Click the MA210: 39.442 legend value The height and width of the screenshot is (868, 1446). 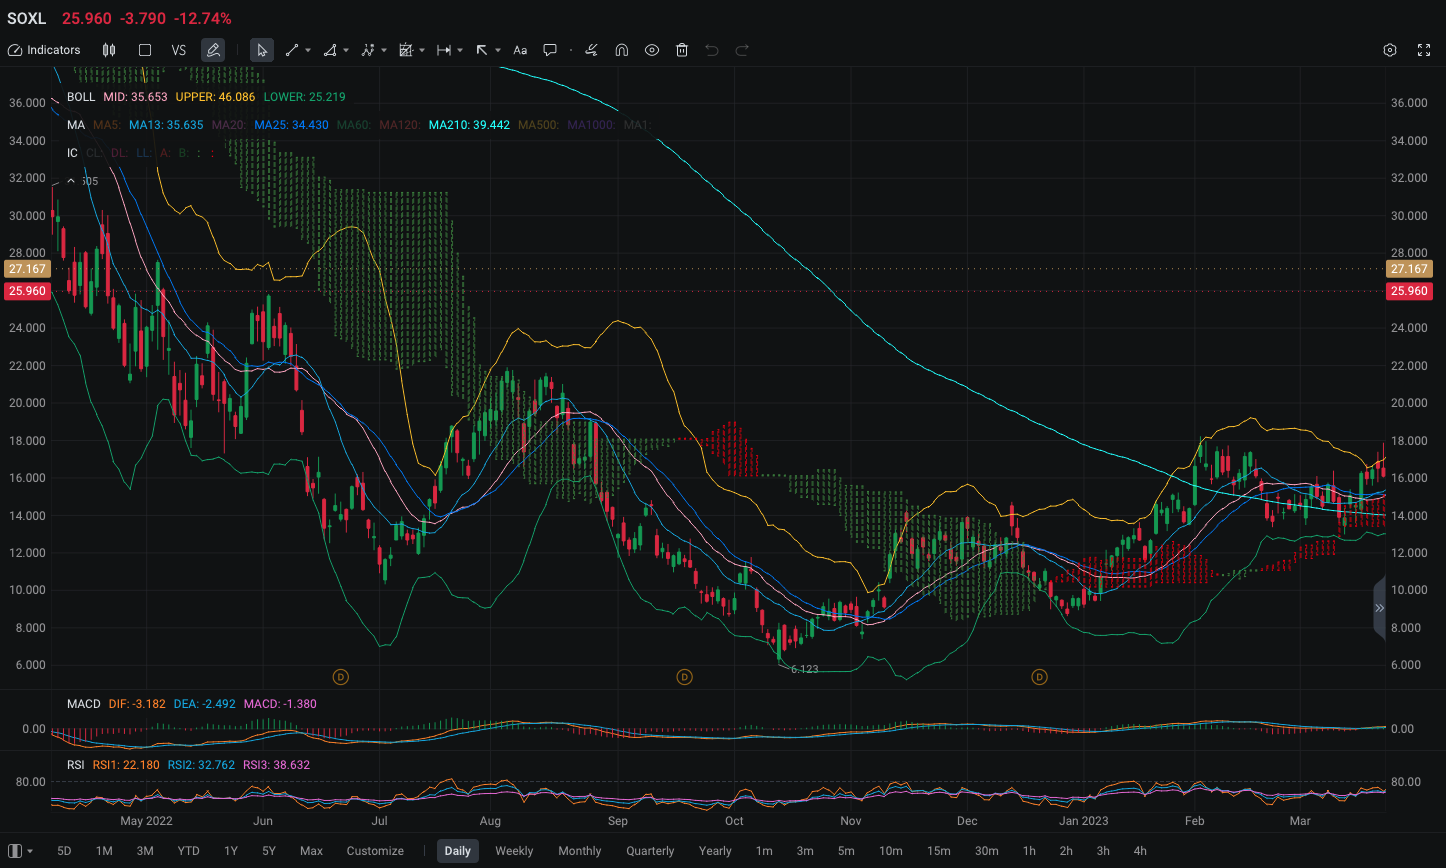coord(469,125)
